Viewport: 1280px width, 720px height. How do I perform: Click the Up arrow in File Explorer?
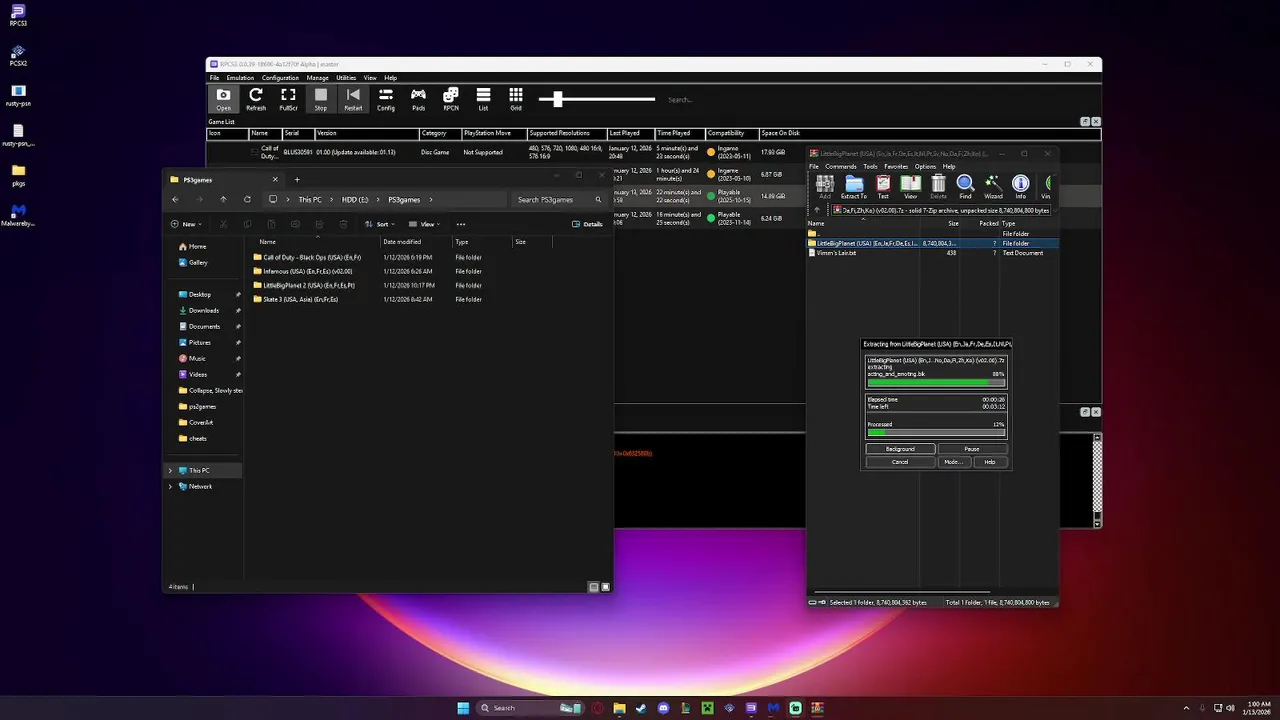[x=223, y=199]
